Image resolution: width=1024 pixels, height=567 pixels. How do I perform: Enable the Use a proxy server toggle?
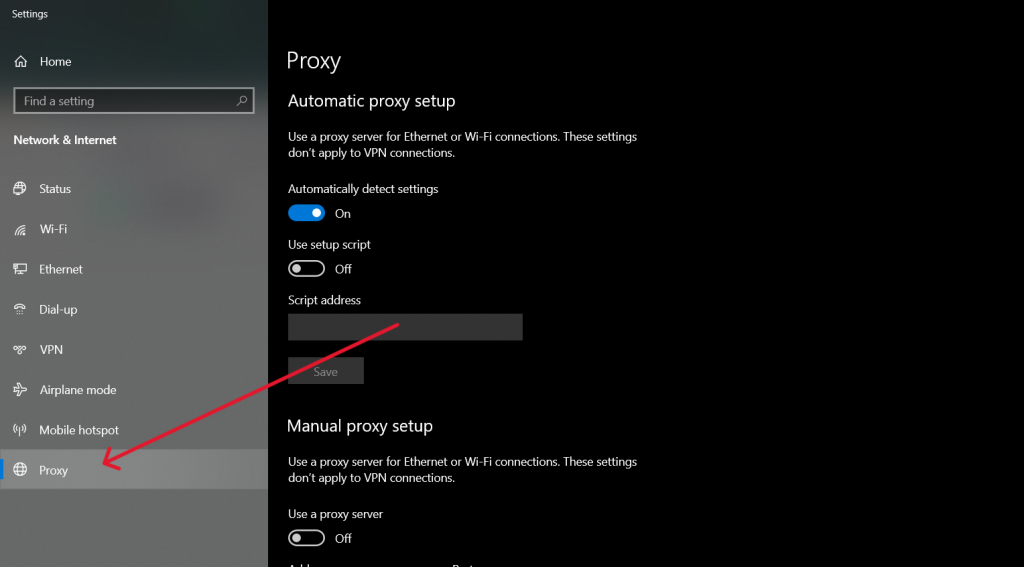point(306,538)
